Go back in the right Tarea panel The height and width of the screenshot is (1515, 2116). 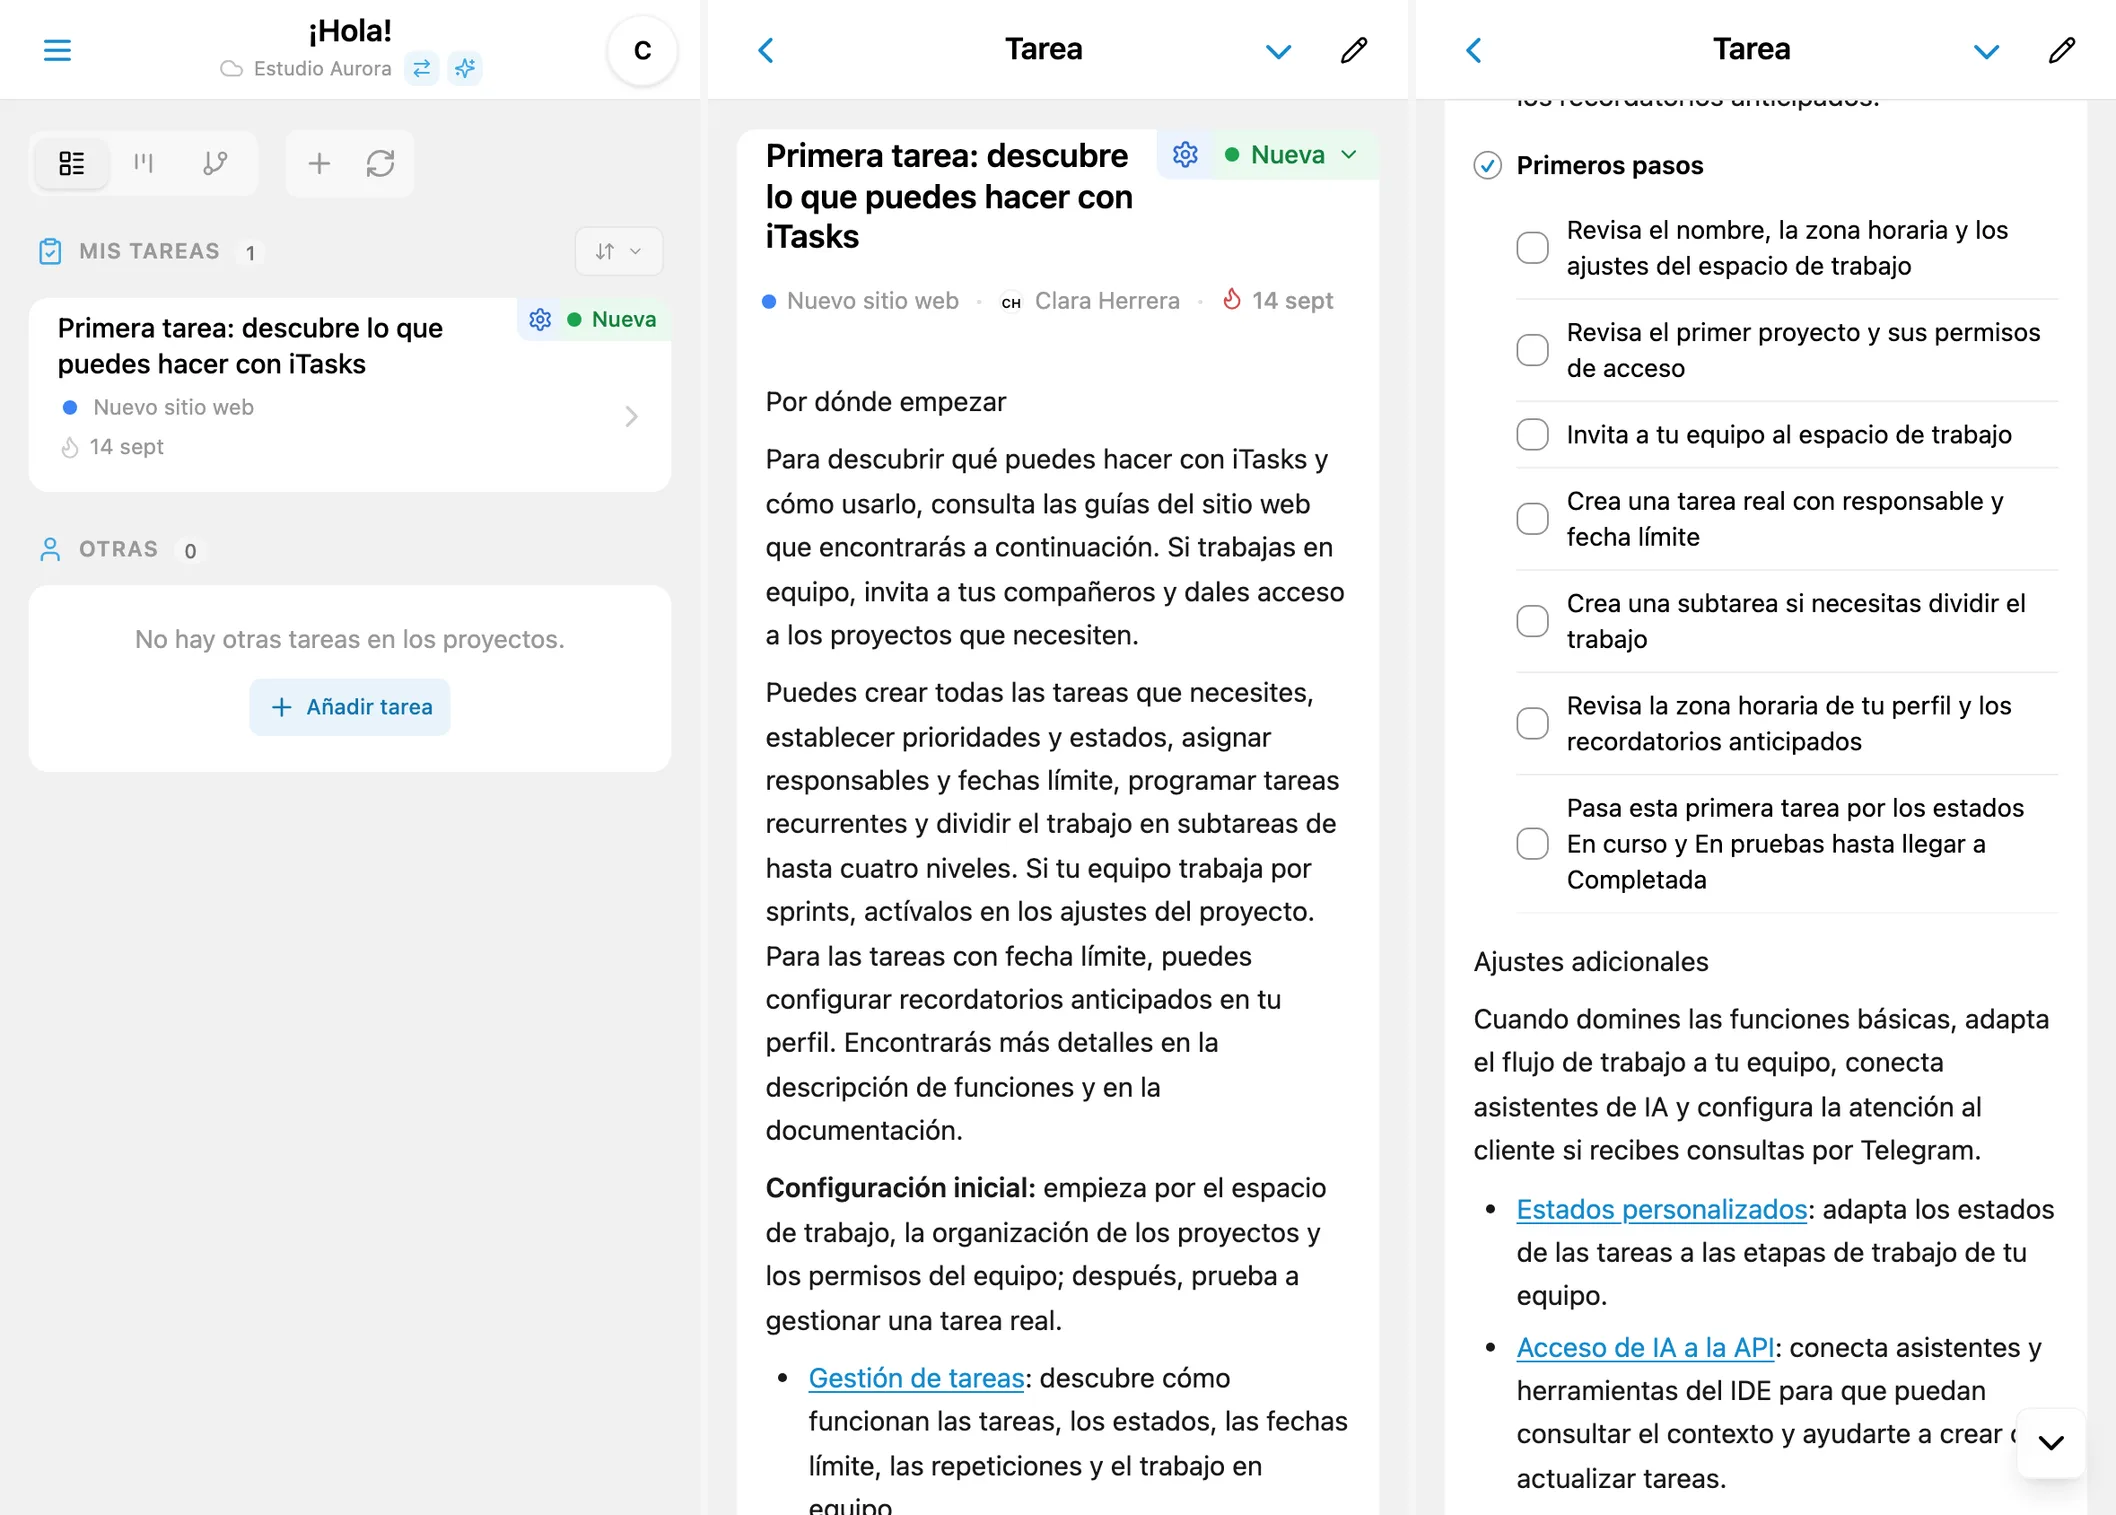tap(1474, 50)
